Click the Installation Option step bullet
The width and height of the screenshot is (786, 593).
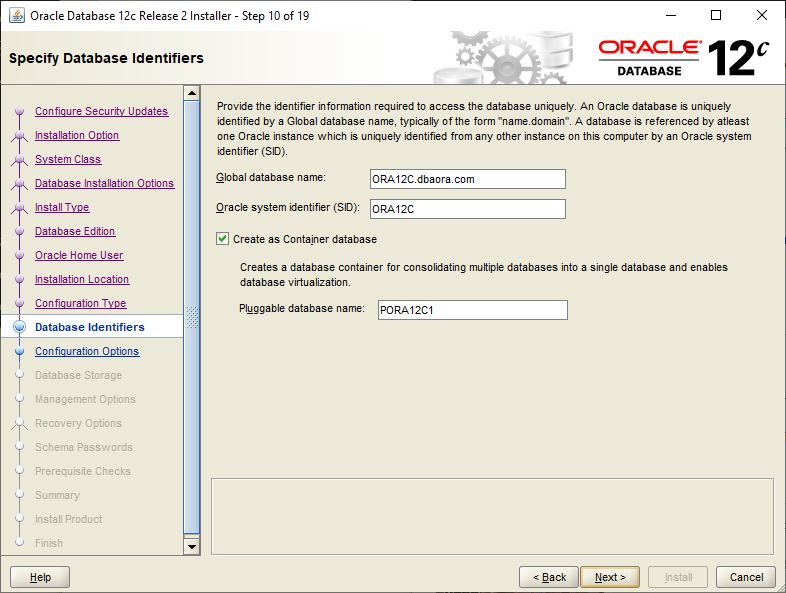tap(20, 135)
